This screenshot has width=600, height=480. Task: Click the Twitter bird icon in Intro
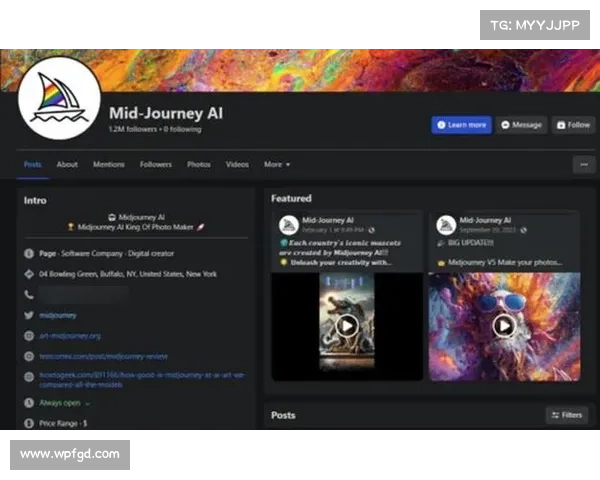28,316
